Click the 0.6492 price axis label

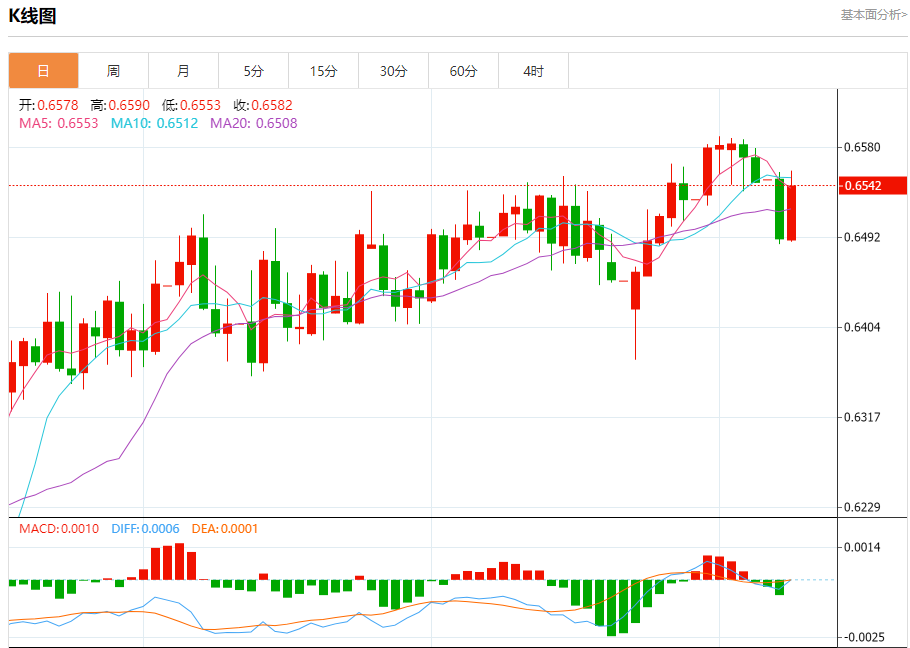pyautogui.click(x=862, y=237)
